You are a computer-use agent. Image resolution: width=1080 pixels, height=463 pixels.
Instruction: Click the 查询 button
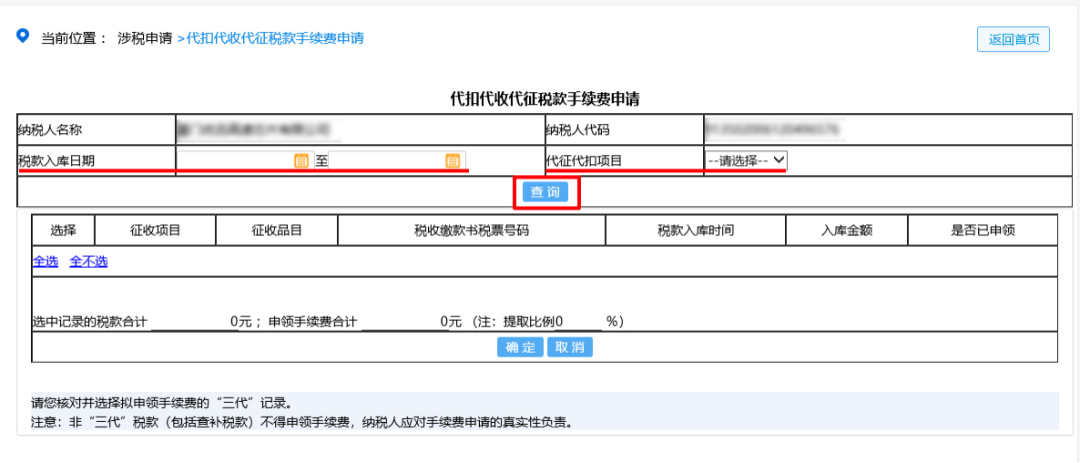point(546,192)
